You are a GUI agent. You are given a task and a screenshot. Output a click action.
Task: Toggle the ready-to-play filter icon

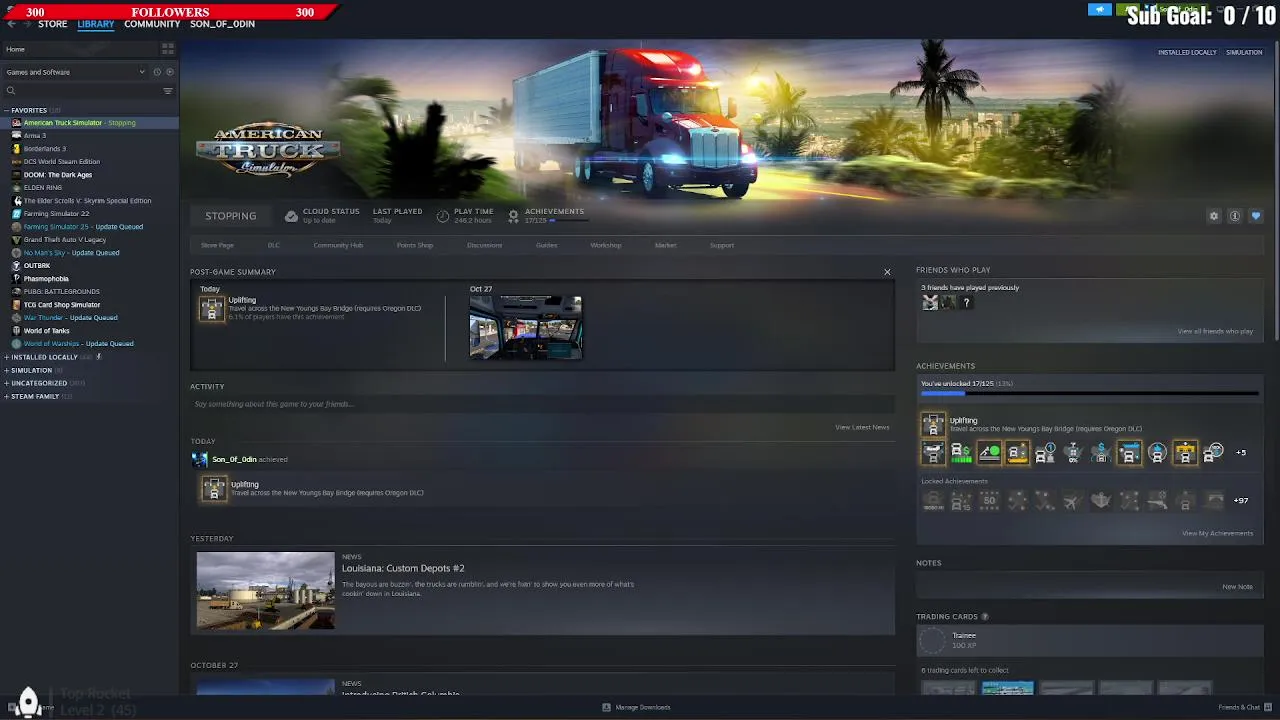[x=170, y=72]
